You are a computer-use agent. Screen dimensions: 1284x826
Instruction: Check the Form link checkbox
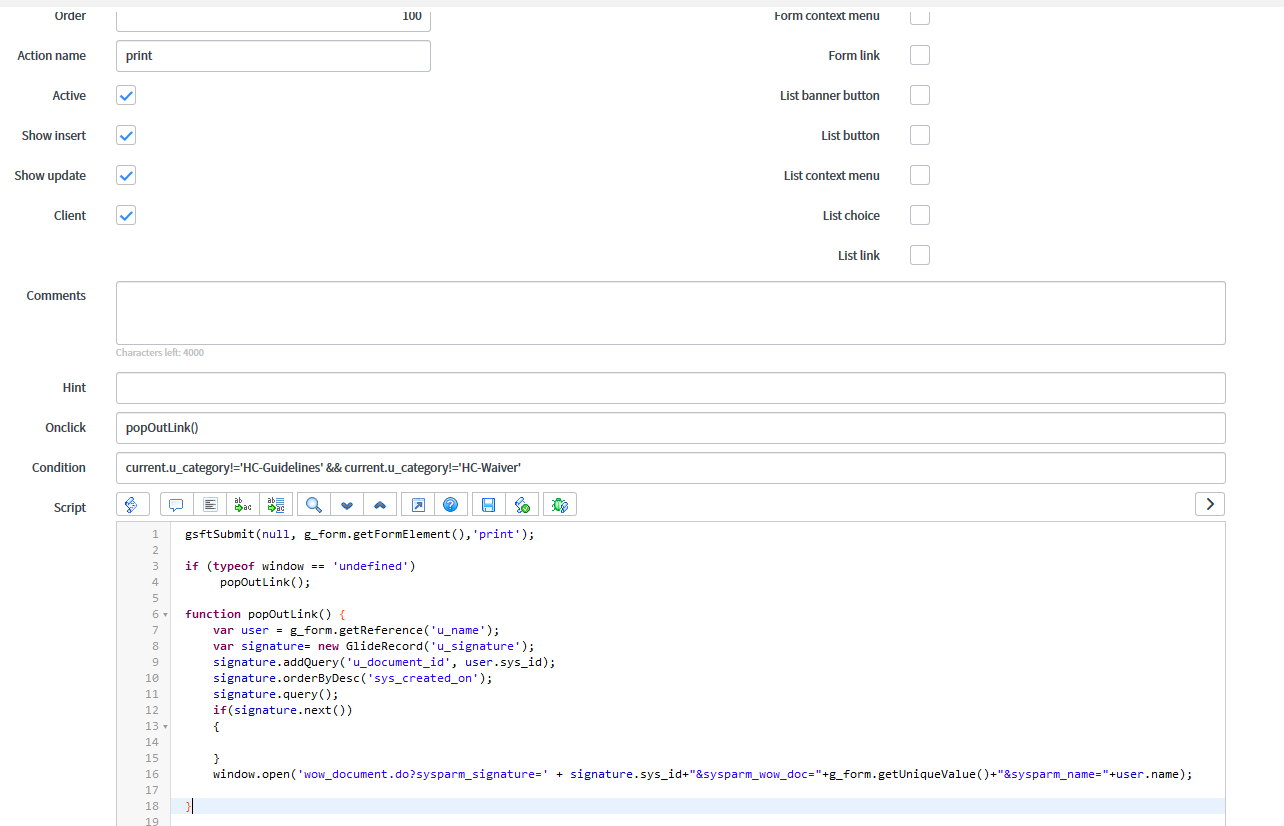coord(919,55)
